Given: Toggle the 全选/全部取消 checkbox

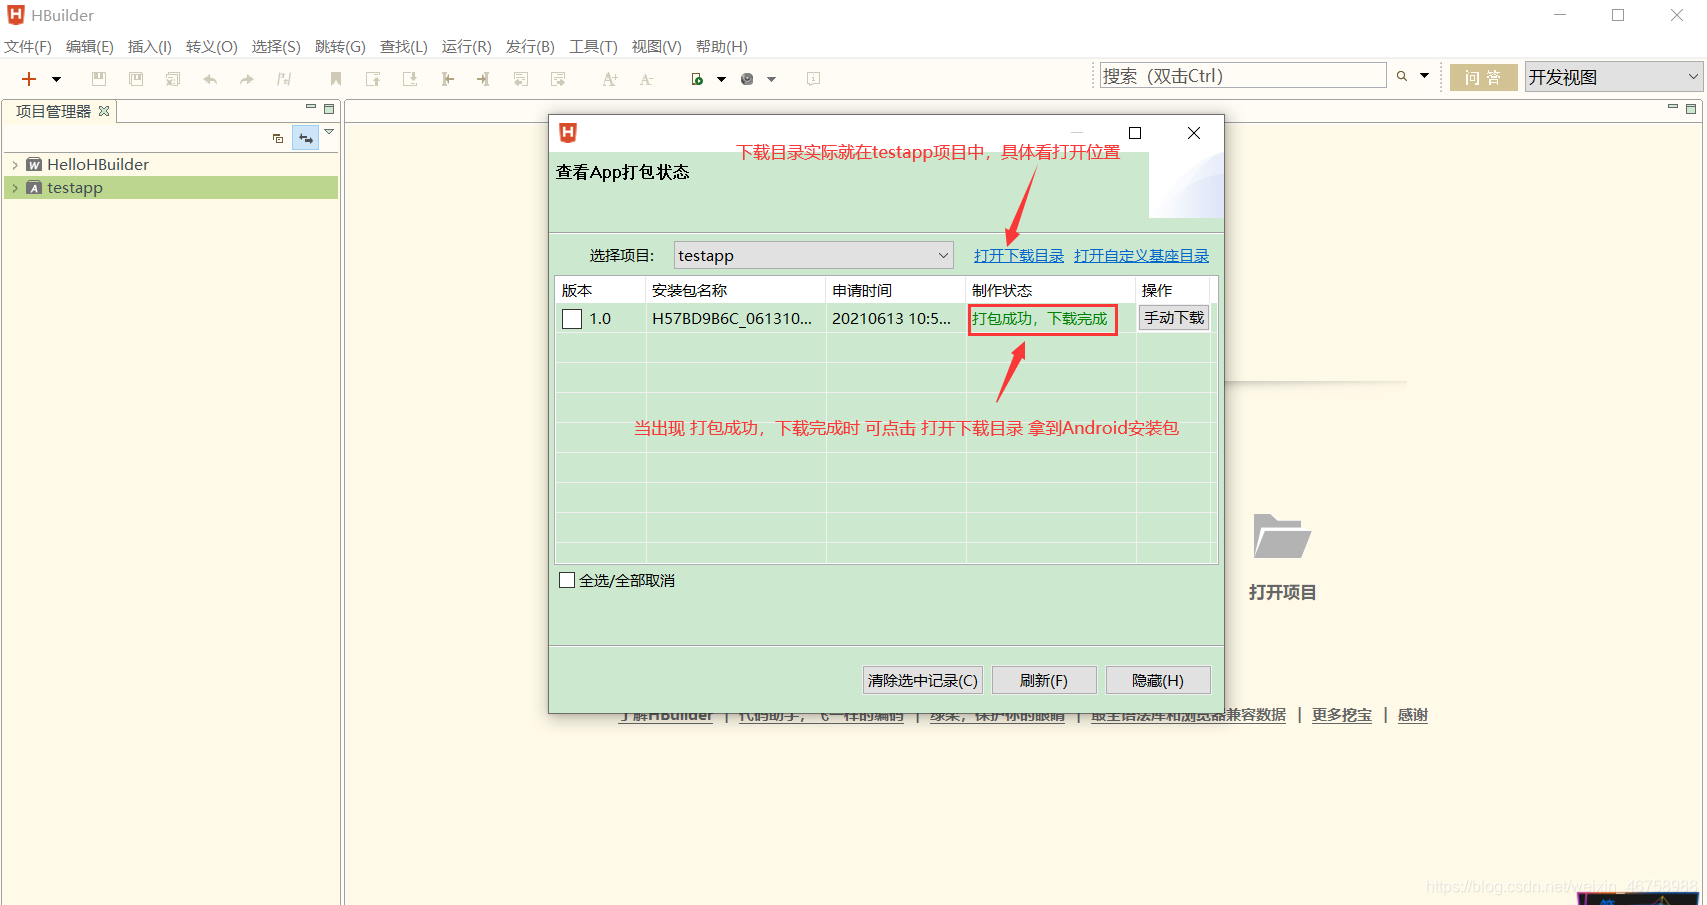Looking at the screenshot, I should click(x=567, y=580).
